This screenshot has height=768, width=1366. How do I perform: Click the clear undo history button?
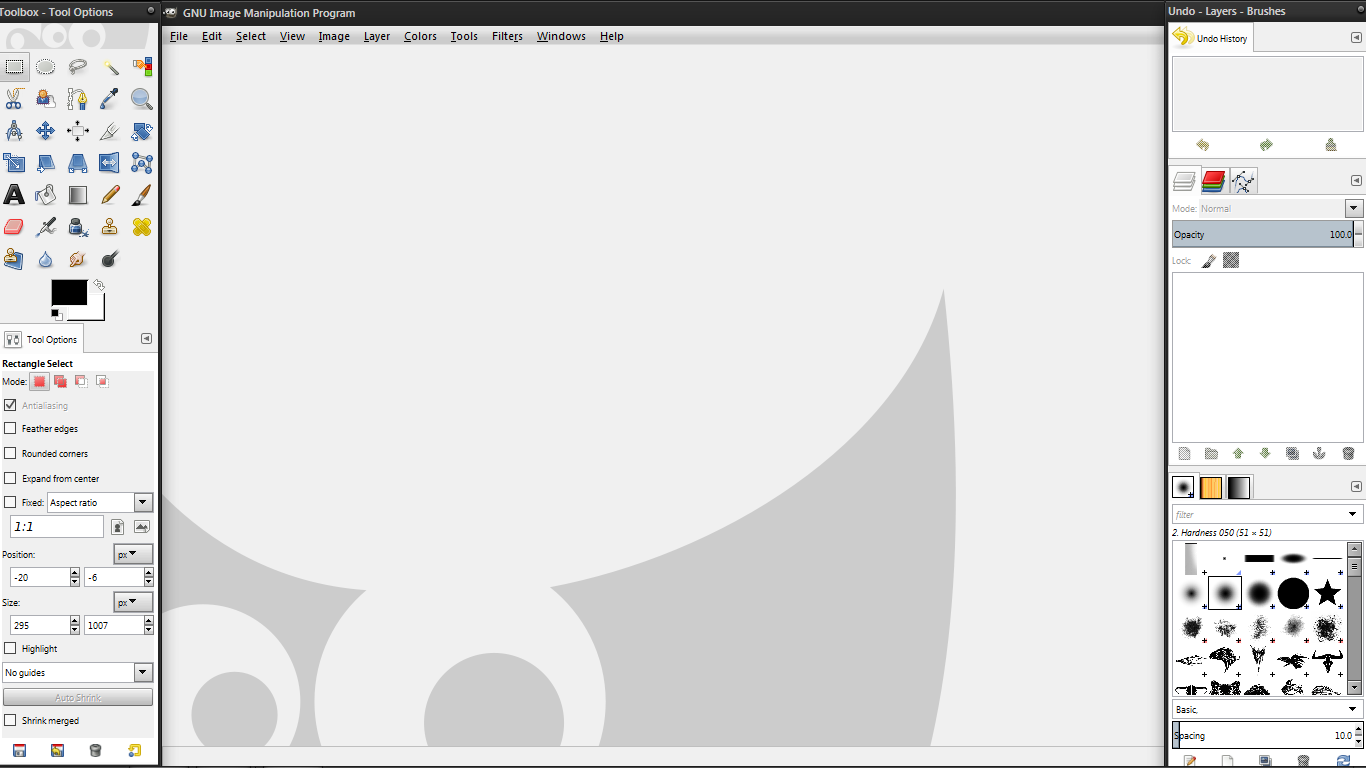[1331, 145]
